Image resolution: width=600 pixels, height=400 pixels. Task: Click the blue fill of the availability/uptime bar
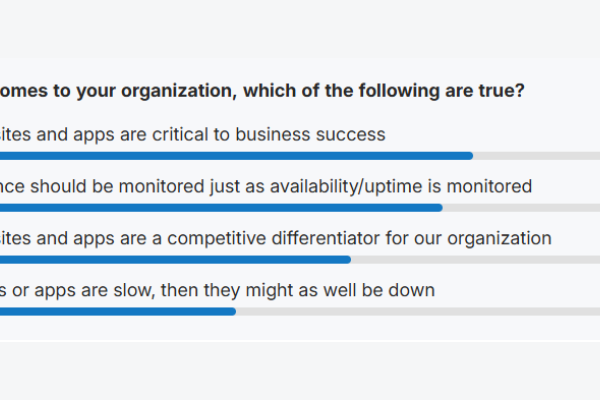pos(221,208)
